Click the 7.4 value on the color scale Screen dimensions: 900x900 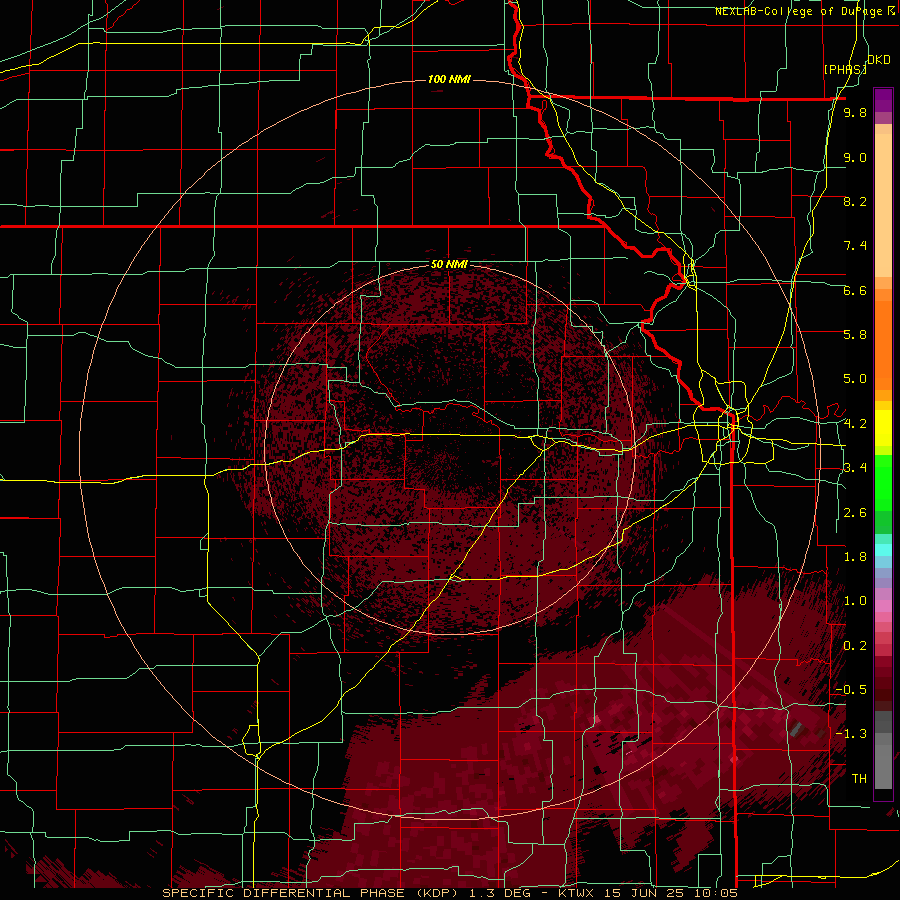[855, 246]
